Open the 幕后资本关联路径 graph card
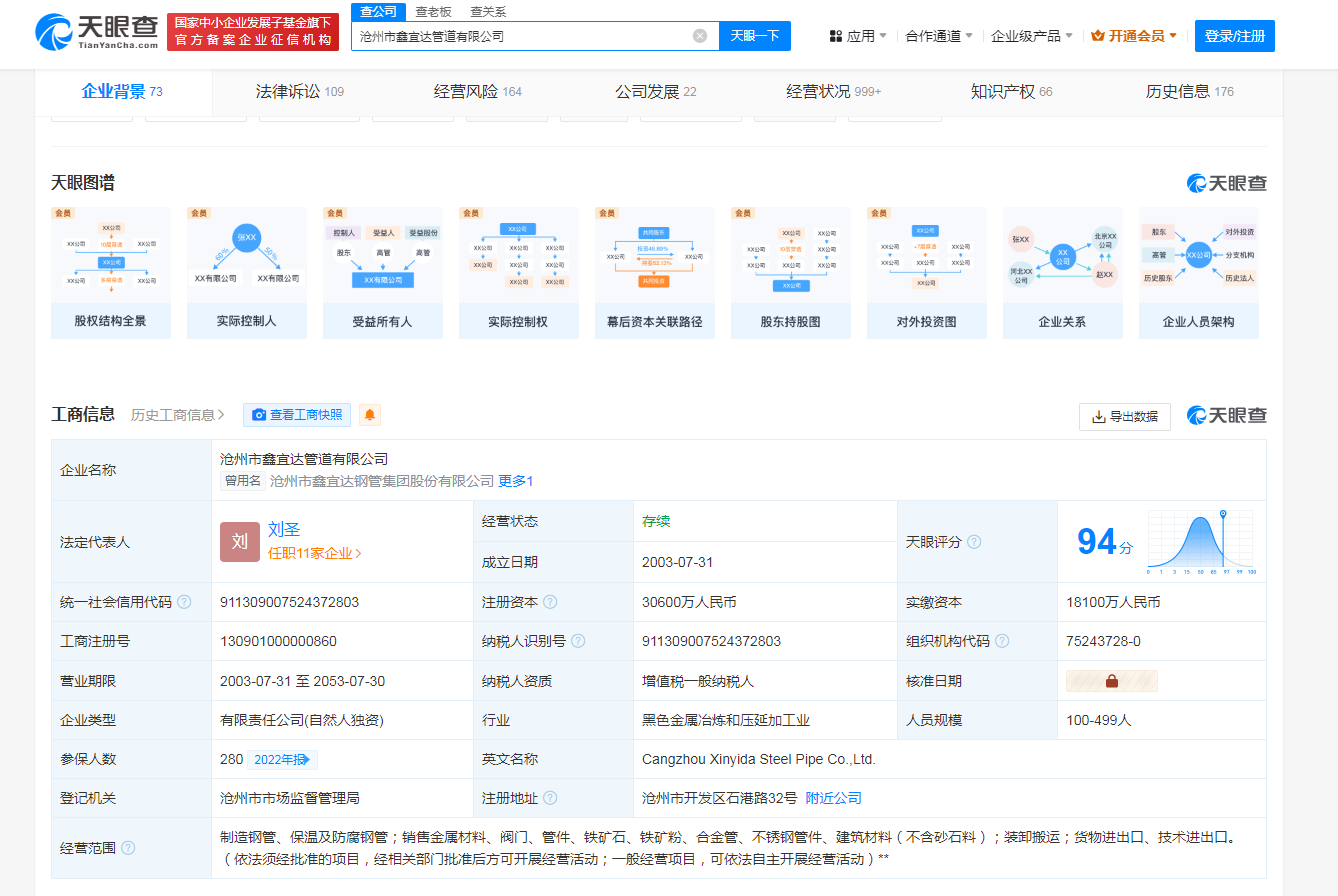 655,273
